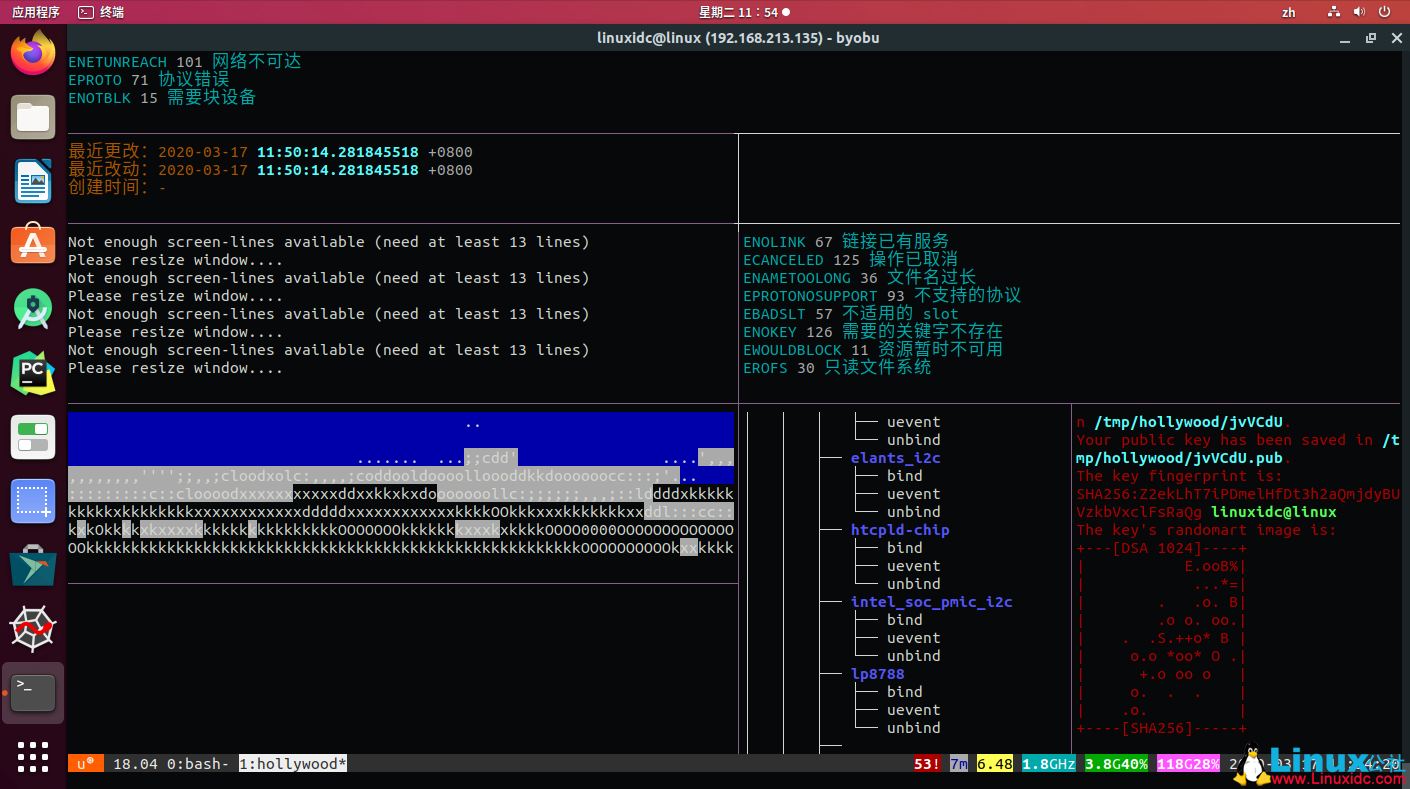Launch Android Studio from the dock
The height and width of the screenshot is (789, 1410).
pos(33,309)
